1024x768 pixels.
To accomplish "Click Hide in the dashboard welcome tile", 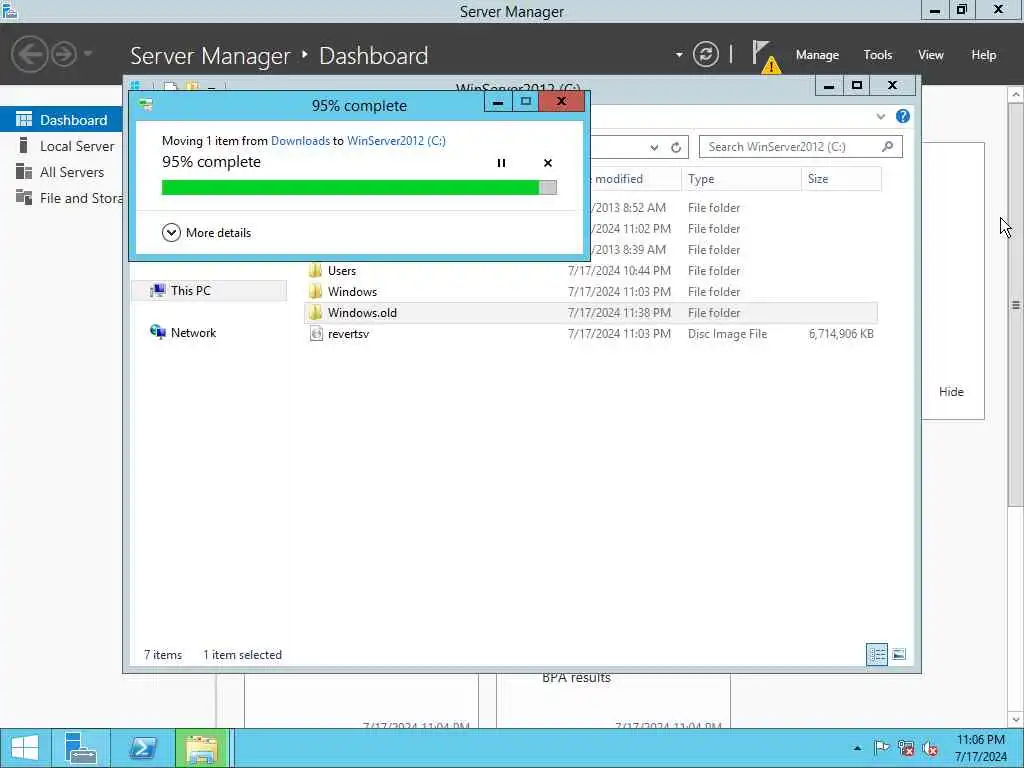I will pyautogui.click(x=951, y=392).
